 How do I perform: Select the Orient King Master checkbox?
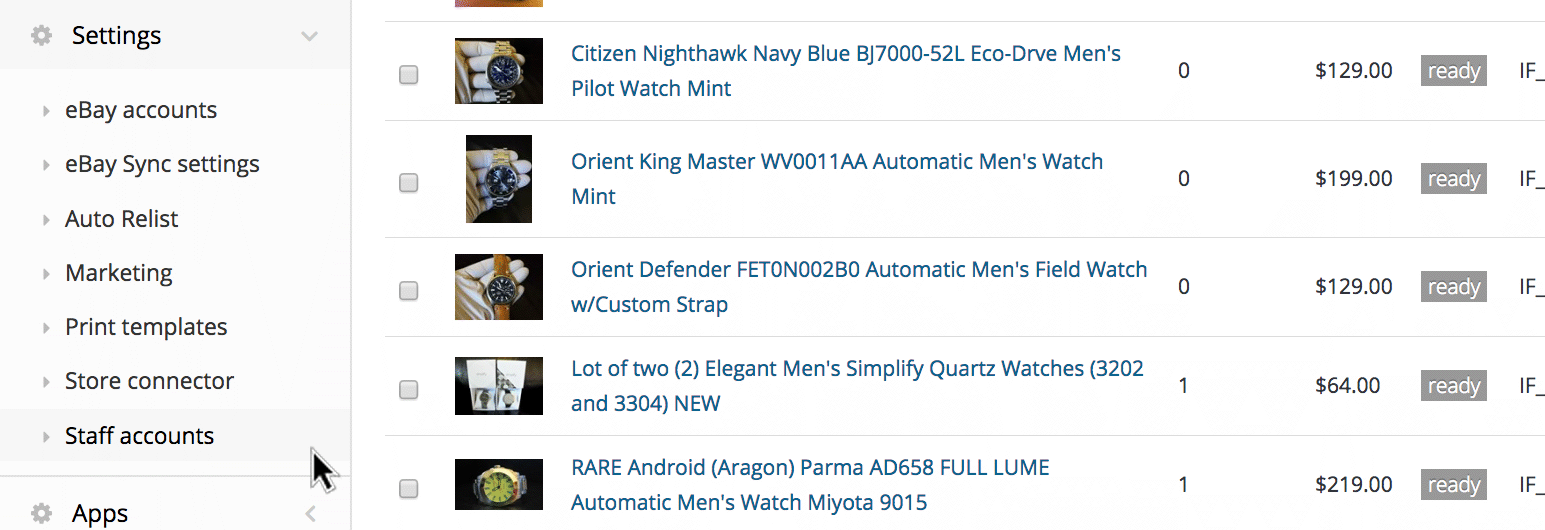(408, 182)
